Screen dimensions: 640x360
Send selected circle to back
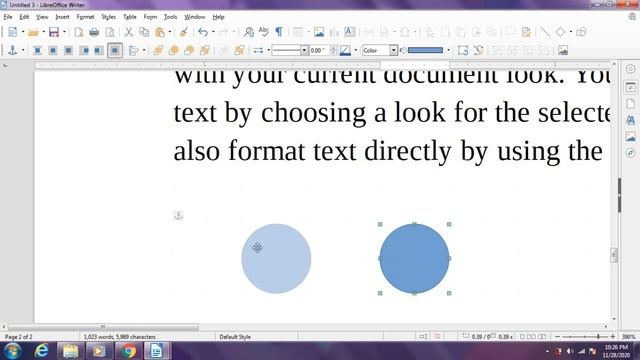point(204,50)
